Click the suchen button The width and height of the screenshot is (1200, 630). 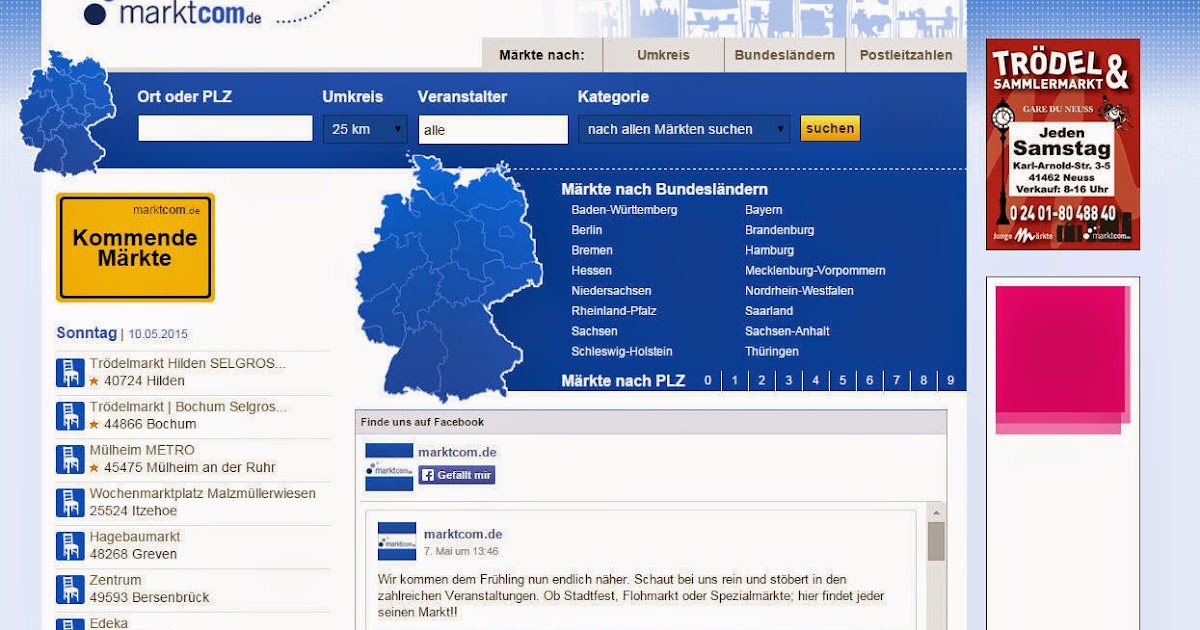click(830, 128)
